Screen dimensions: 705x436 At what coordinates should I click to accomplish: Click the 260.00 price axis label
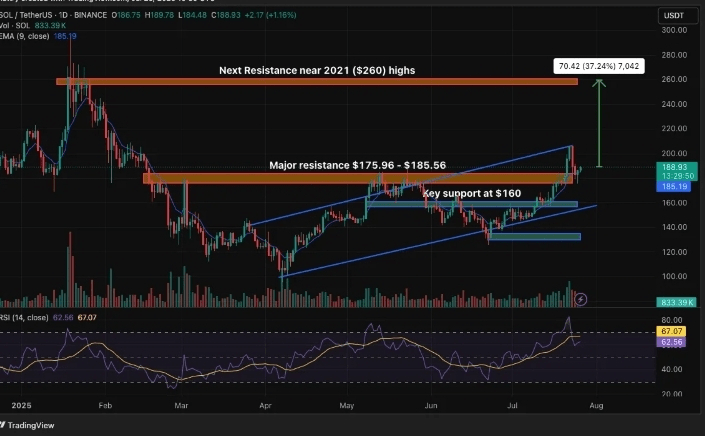pos(674,80)
